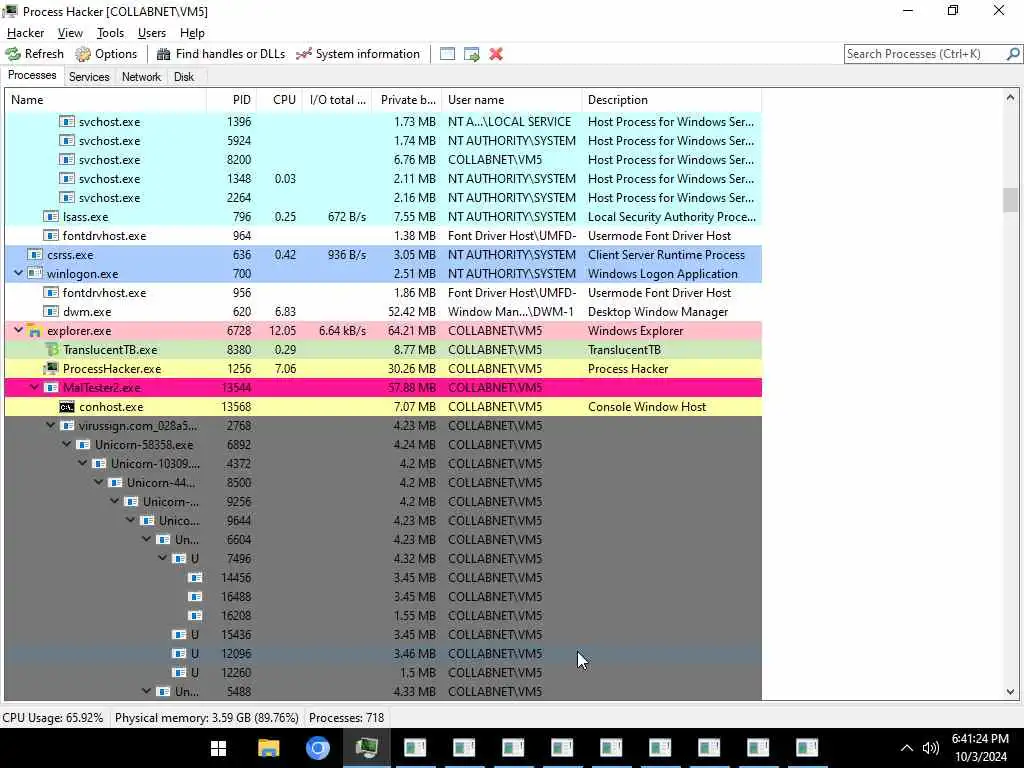This screenshot has width=1024, height=768.
Task: Open the Tools menu
Action: tap(110, 33)
